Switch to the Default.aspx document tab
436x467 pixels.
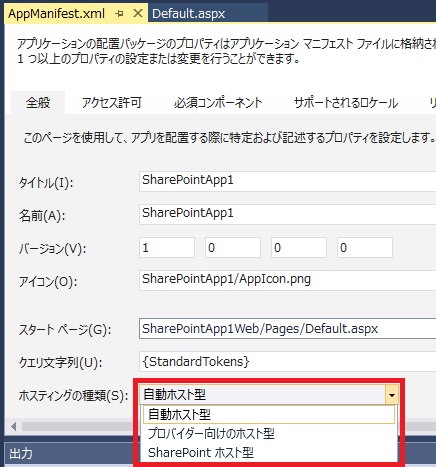pos(189,14)
